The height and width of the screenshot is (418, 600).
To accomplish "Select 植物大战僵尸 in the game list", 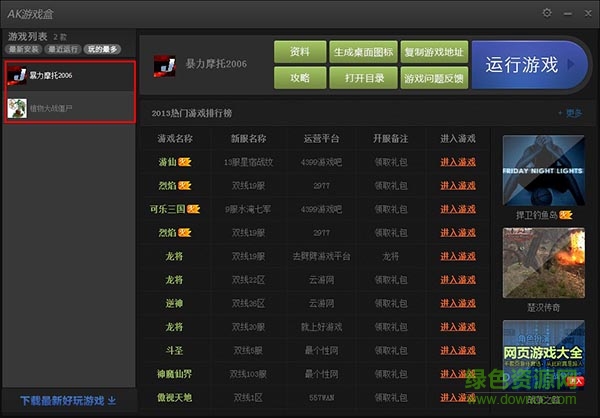I will pyautogui.click(x=70, y=108).
